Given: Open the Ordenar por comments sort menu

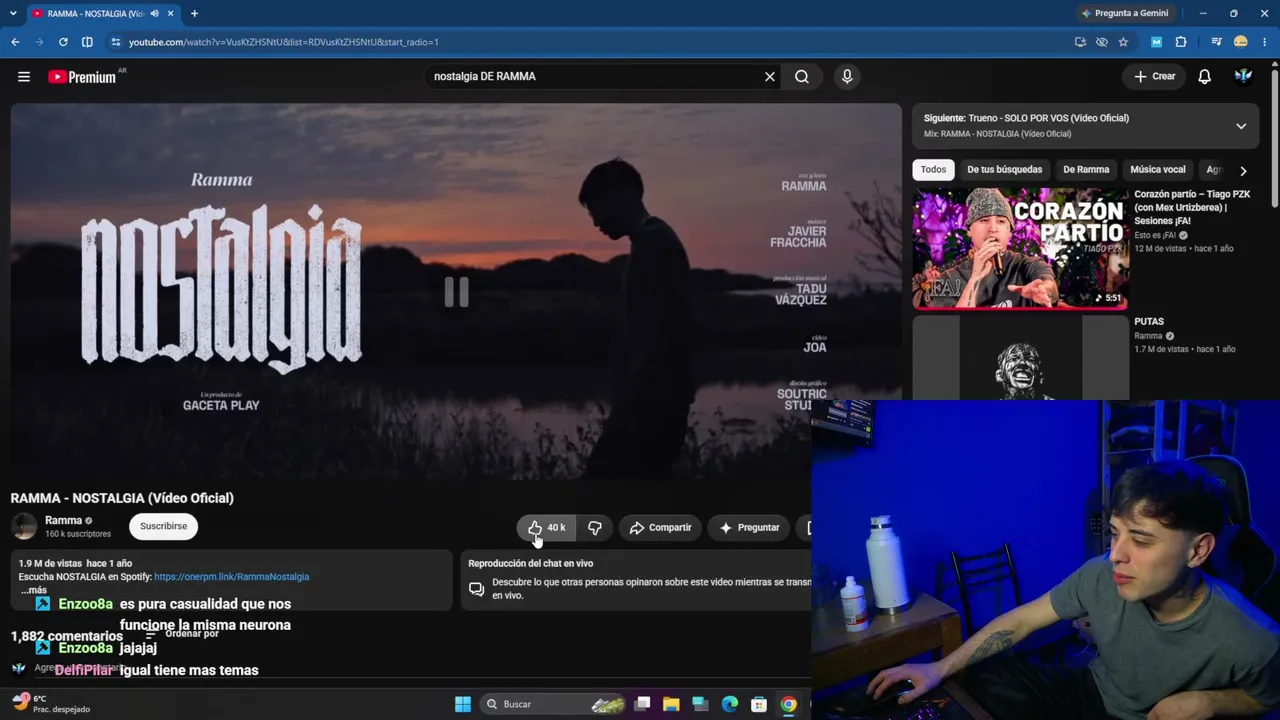Looking at the screenshot, I should [182, 634].
